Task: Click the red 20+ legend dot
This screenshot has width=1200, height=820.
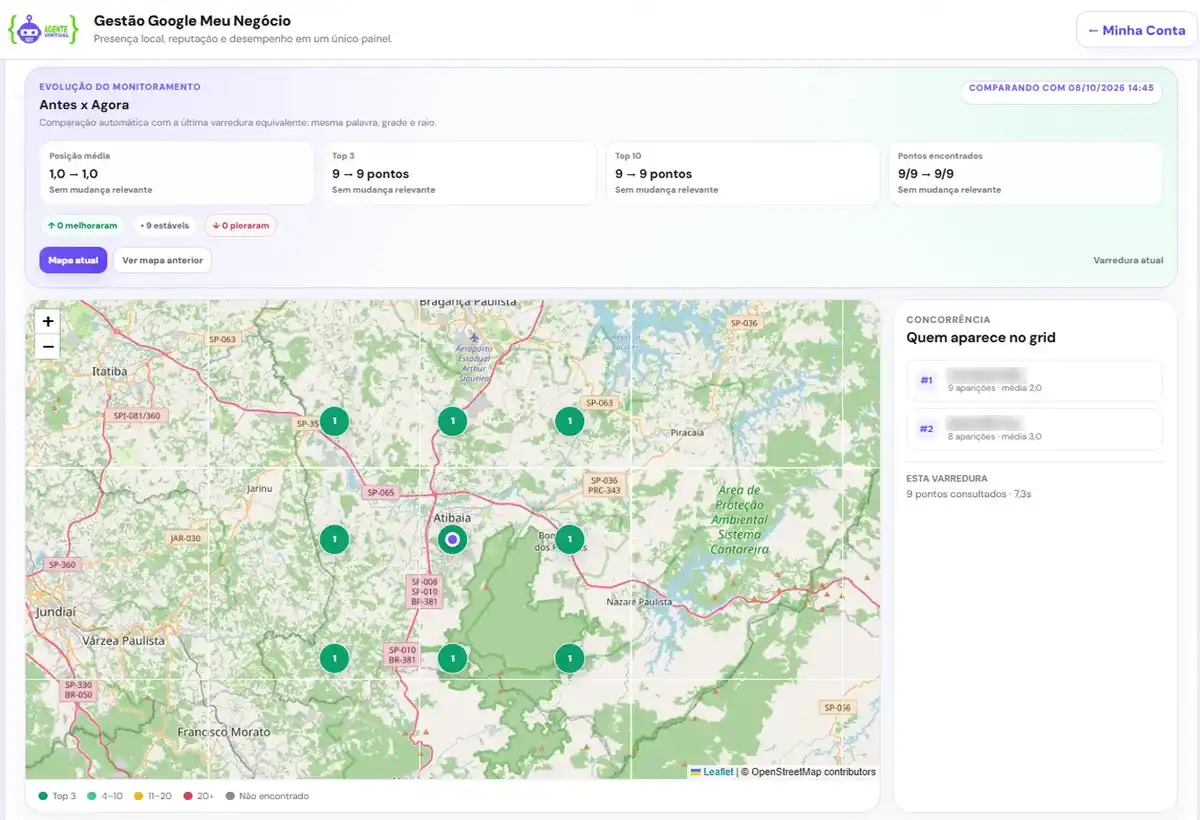Action: pyautogui.click(x=186, y=796)
